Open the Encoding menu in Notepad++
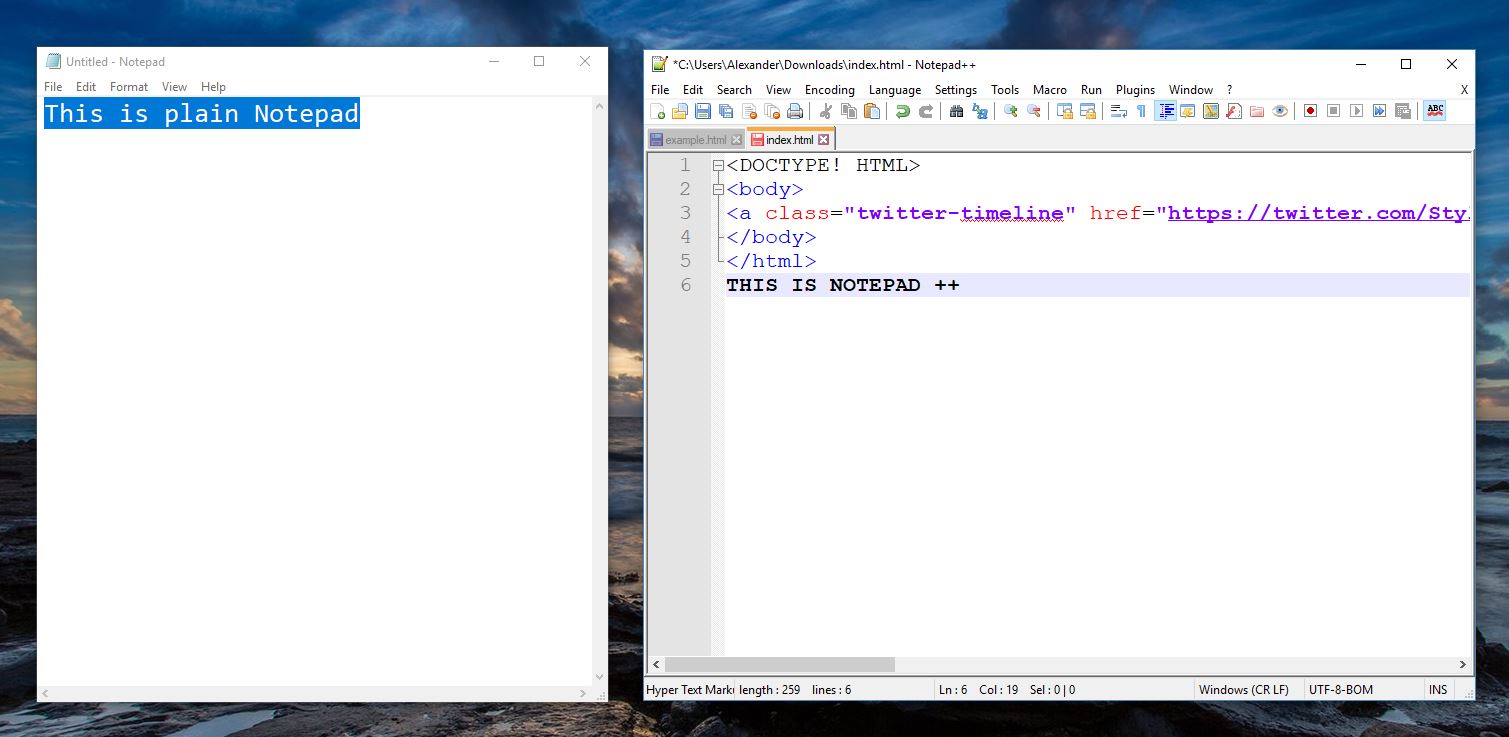Screen dimensions: 1509x737 830,90
